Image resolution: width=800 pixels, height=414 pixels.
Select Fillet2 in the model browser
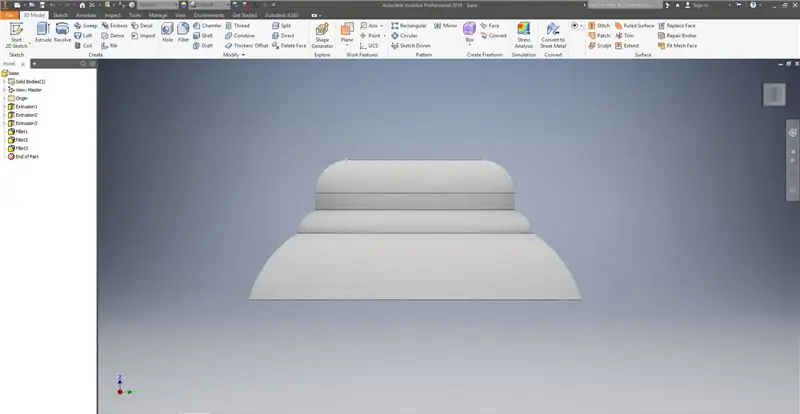coord(21,140)
